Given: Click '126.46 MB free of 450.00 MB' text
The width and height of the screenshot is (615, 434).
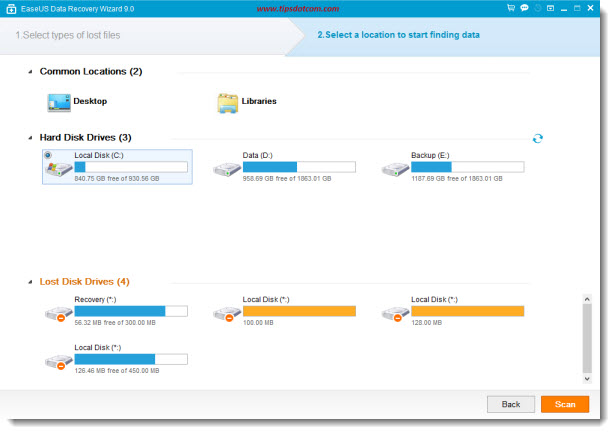Looking at the screenshot, I should (117, 371).
